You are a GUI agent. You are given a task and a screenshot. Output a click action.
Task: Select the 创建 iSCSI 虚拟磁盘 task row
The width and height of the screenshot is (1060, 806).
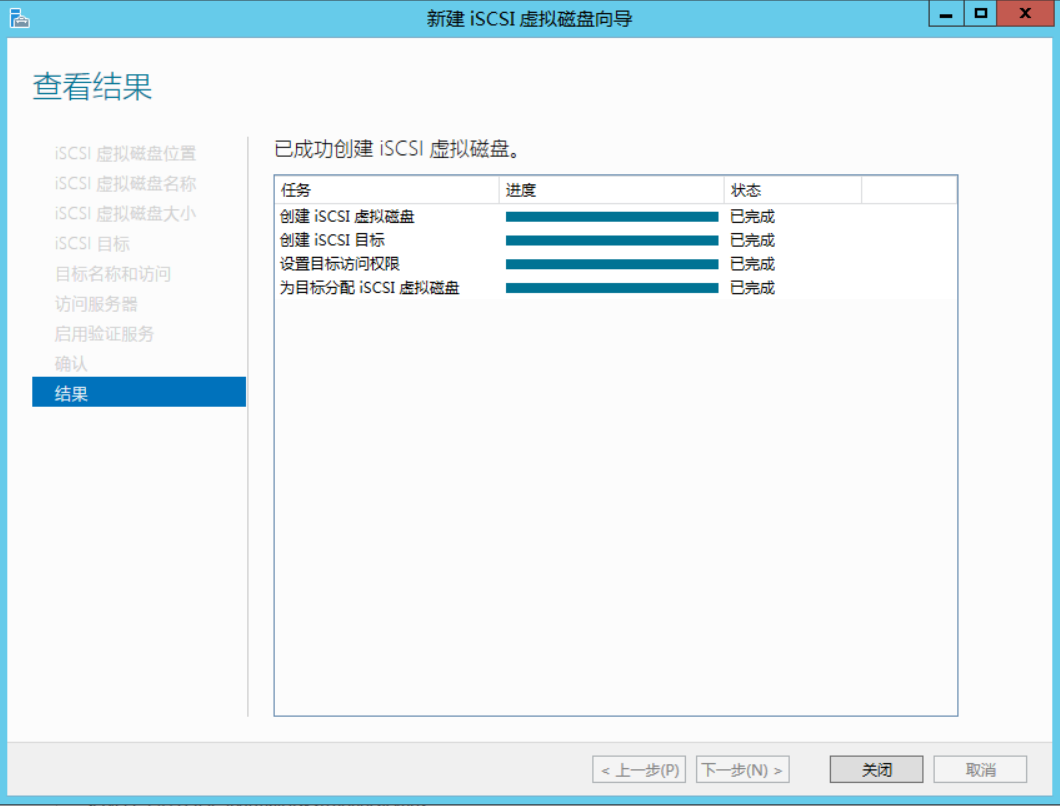(x=616, y=216)
